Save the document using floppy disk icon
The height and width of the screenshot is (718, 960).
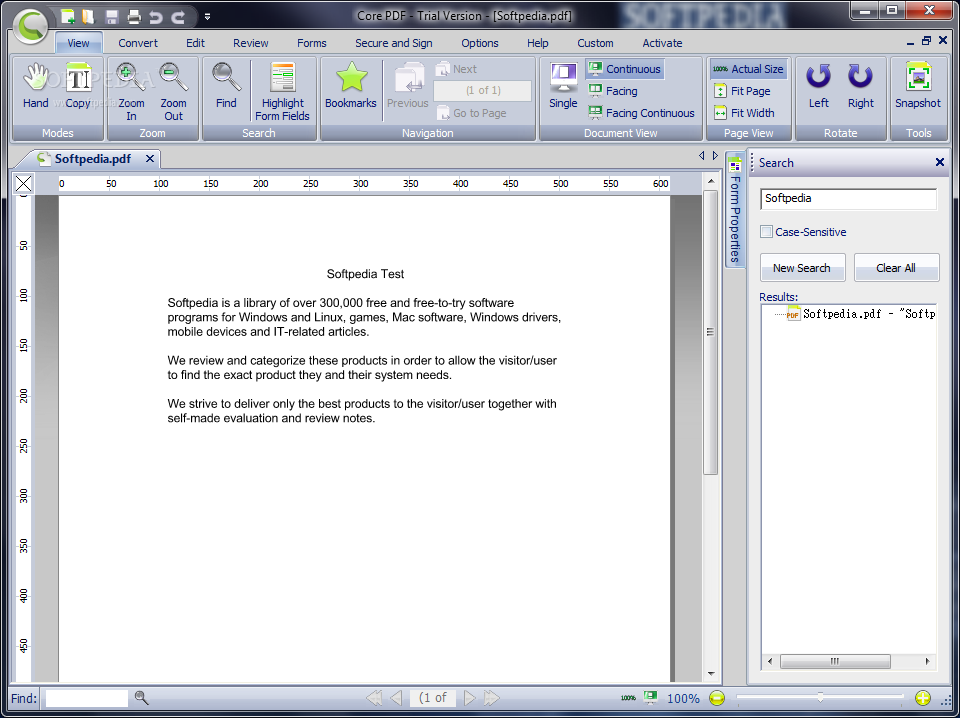[111, 17]
